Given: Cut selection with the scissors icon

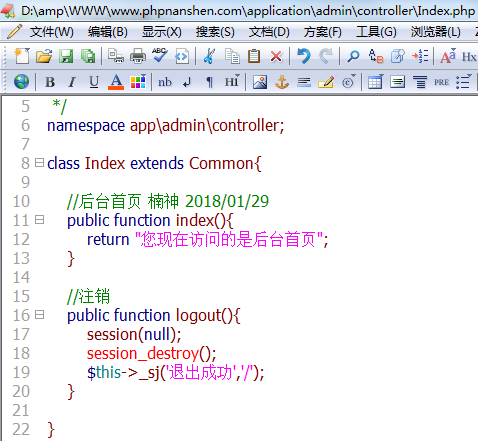Looking at the screenshot, I should pyautogui.click(x=209, y=56).
